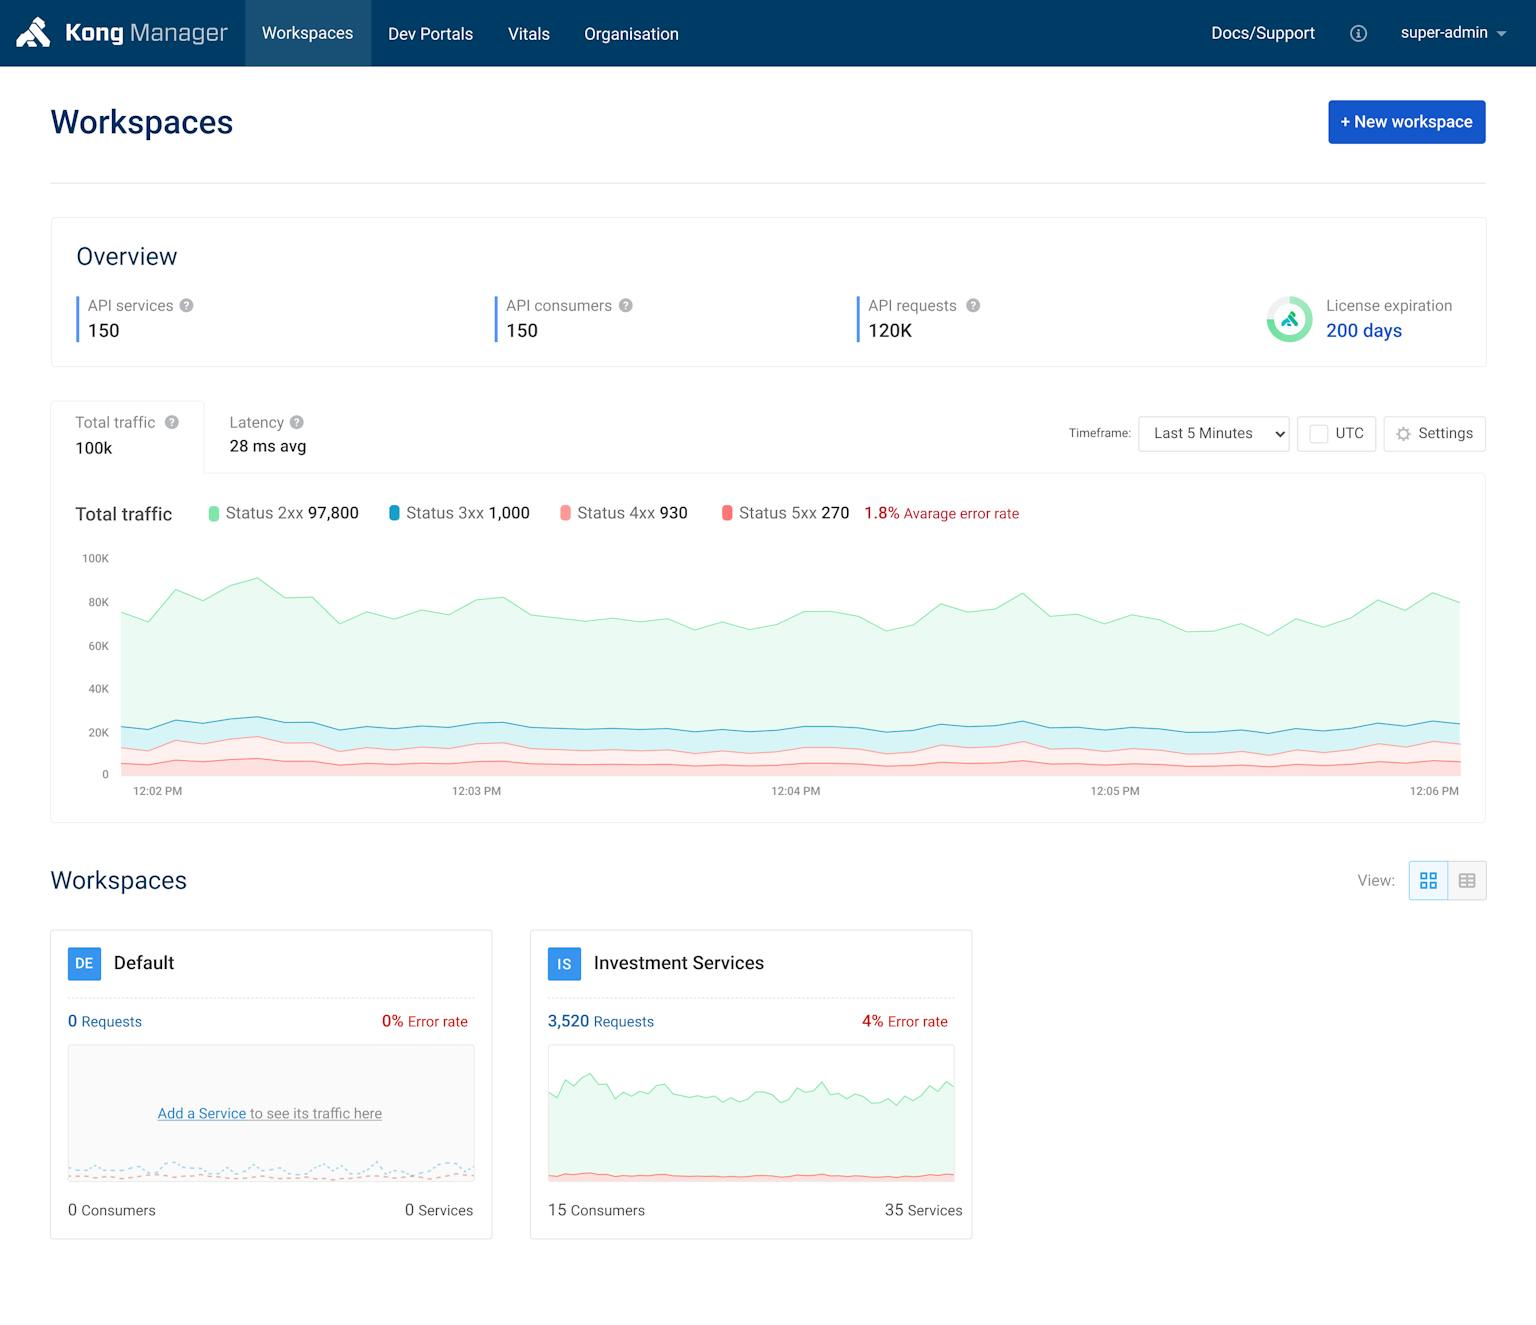The height and width of the screenshot is (1325, 1536).
Task: Open the Timeframe Last 5 Minutes dropdown
Action: pyautogui.click(x=1213, y=434)
